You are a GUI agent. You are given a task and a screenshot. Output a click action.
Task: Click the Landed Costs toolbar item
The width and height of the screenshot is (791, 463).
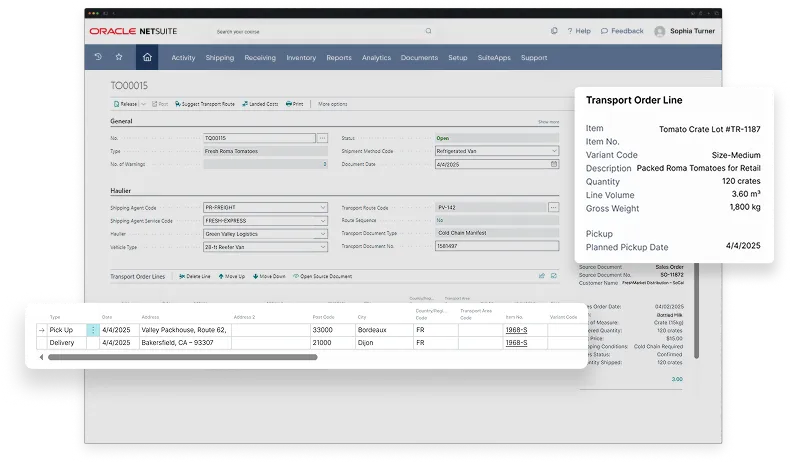pos(260,104)
